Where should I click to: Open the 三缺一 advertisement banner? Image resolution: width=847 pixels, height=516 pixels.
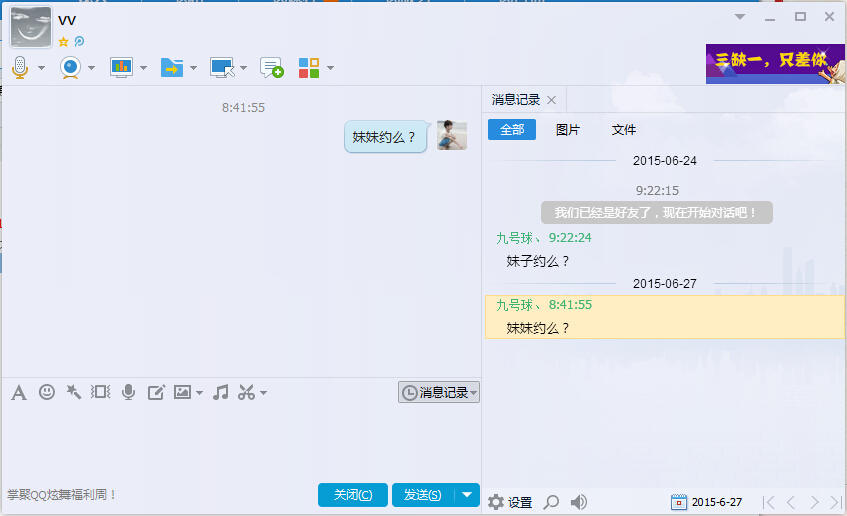click(775, 64)
